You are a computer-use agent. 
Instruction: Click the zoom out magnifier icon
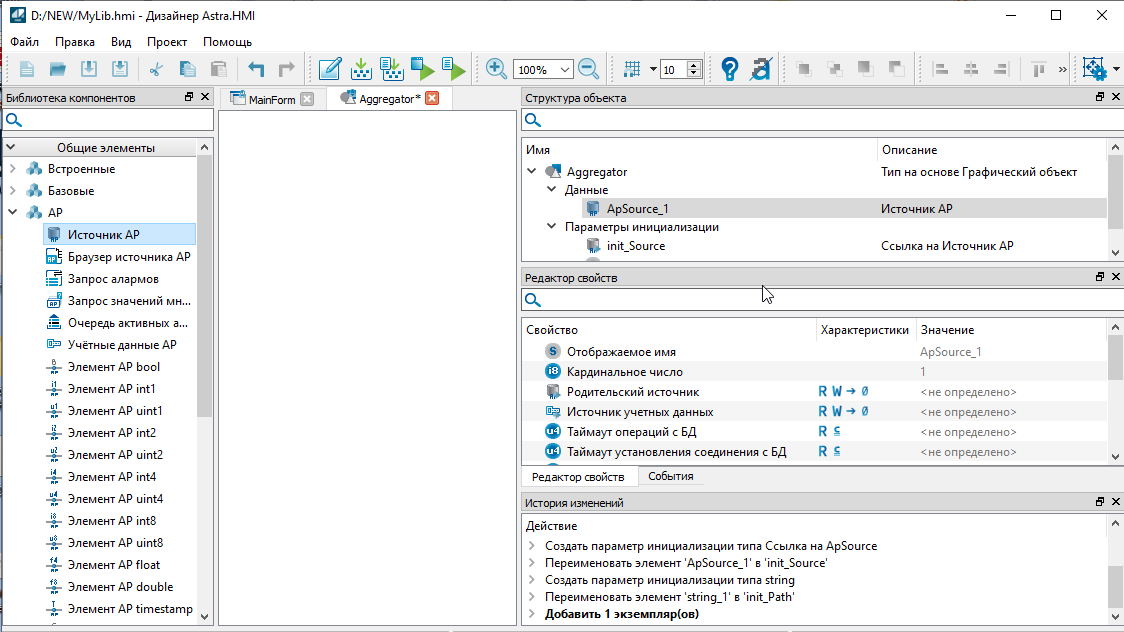[x=588, y=69]
